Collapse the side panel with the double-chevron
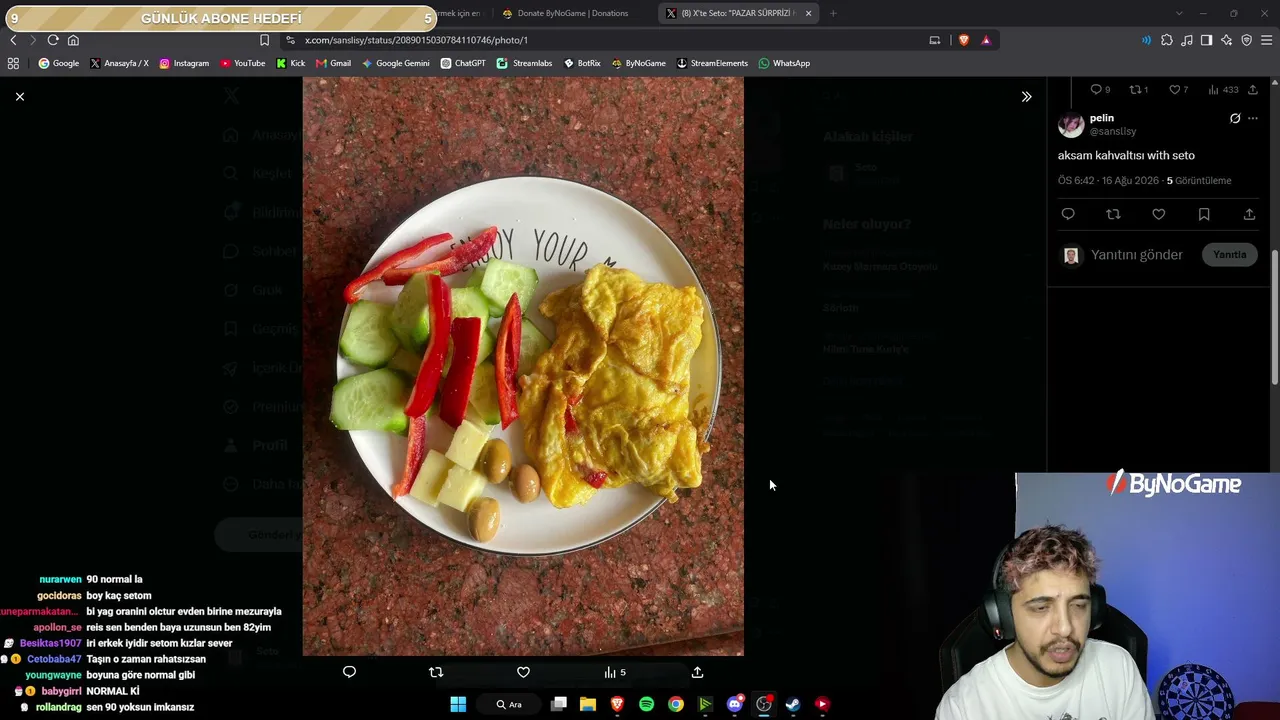Screen dimensions: 1280x720 coord(1026,96)
